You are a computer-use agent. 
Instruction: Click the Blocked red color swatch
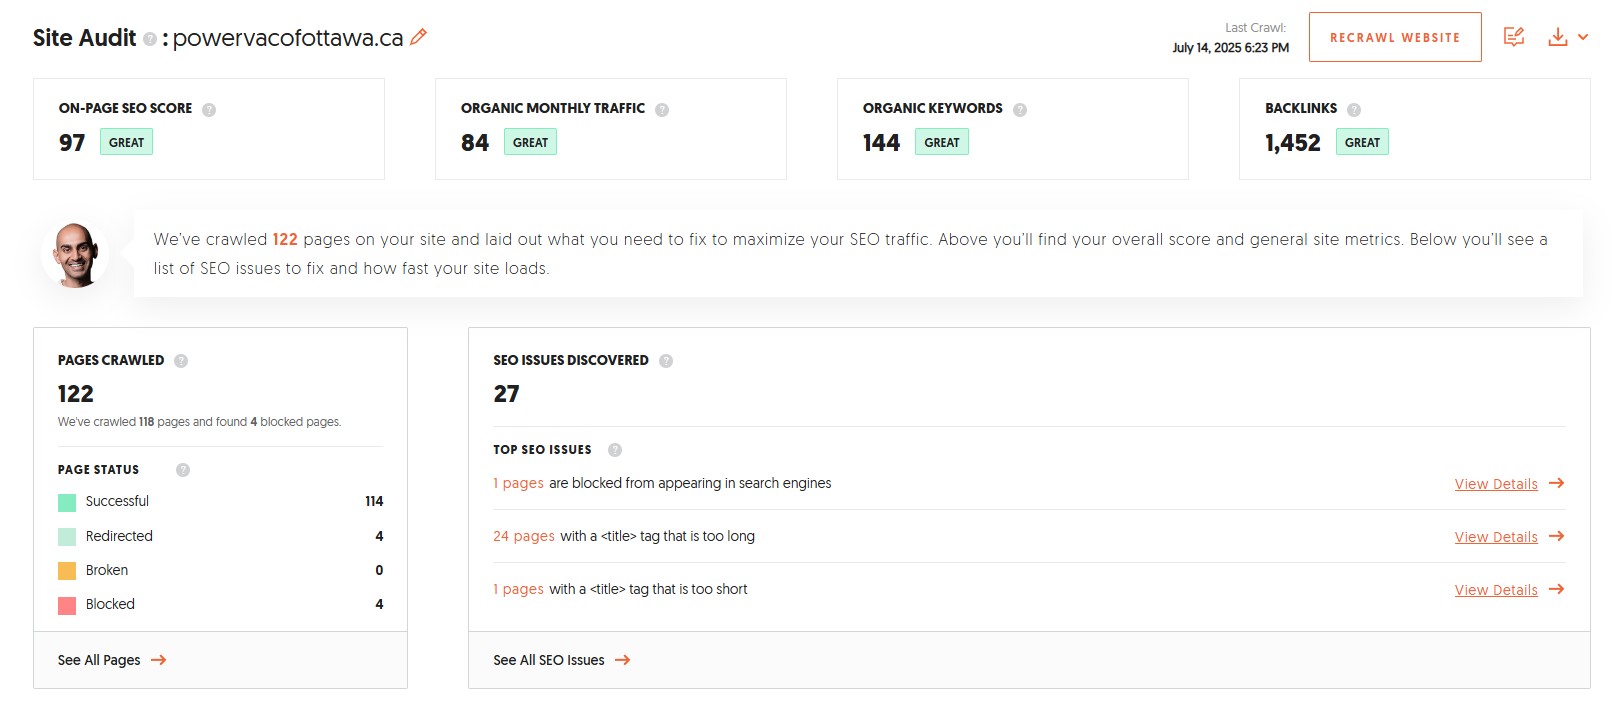67,605
